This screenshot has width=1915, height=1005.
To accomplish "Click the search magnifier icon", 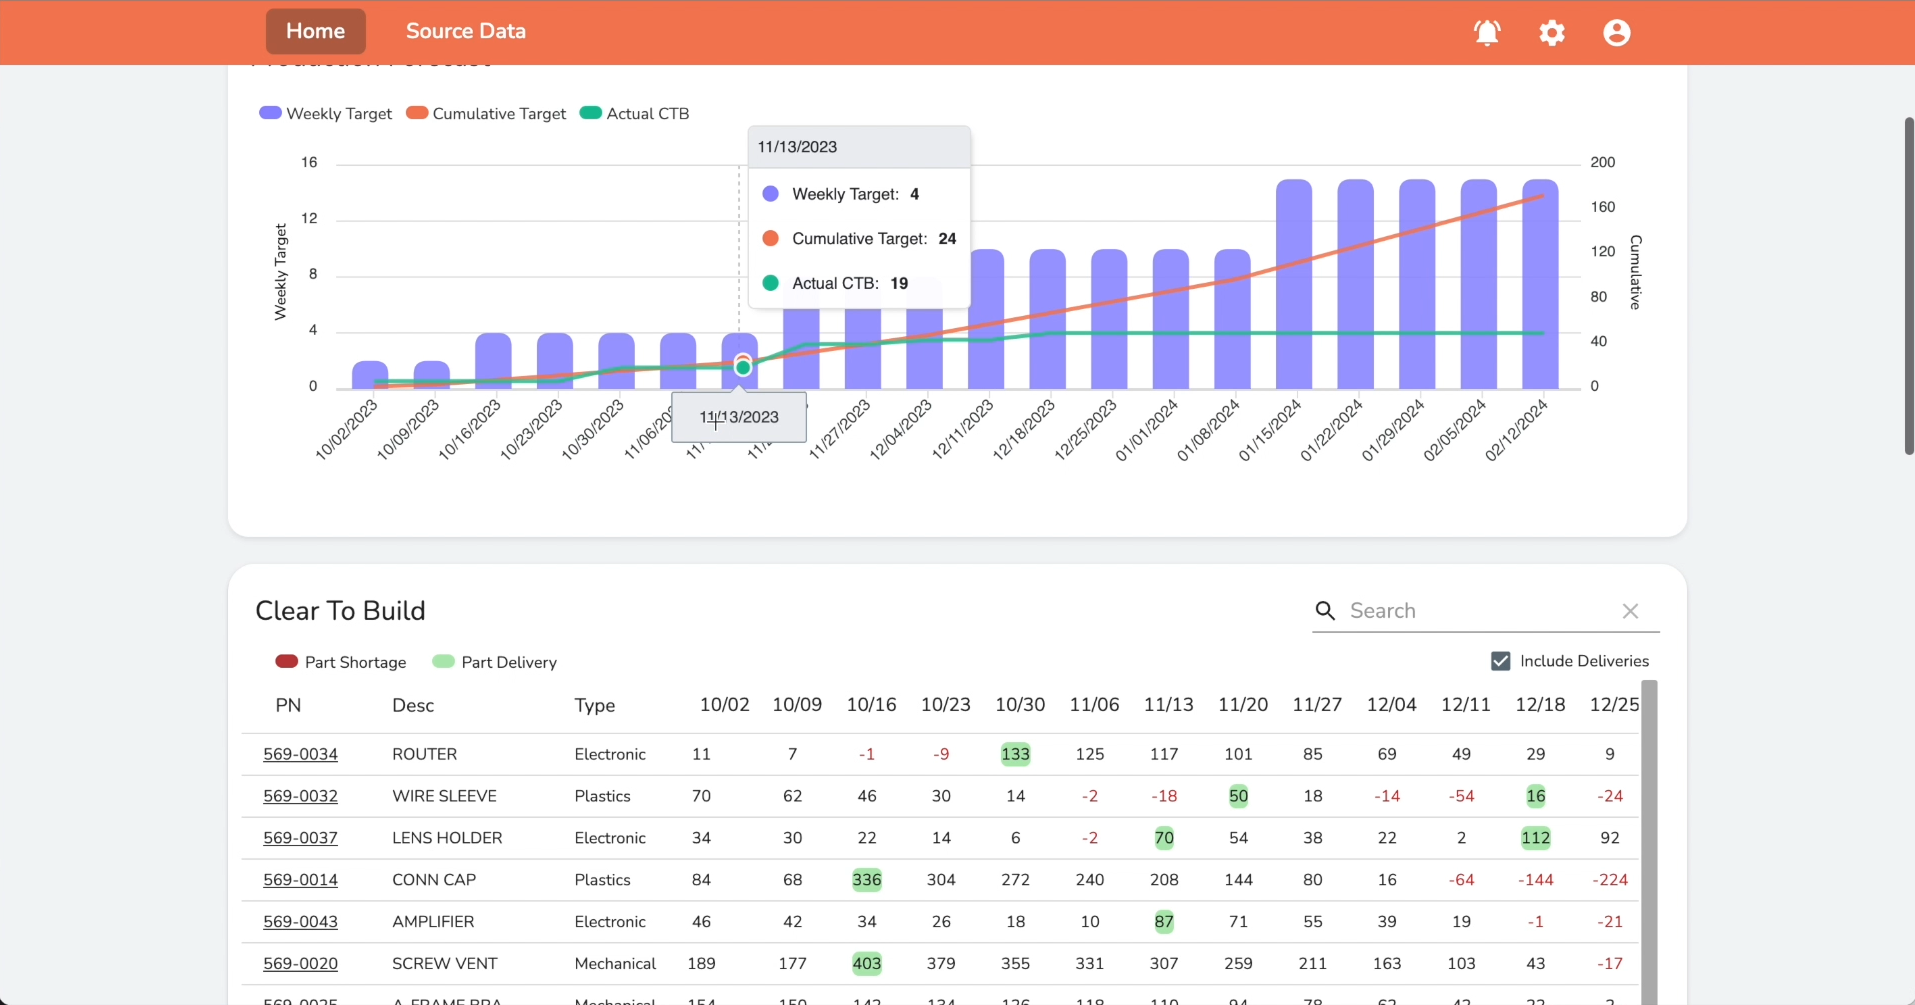I will (1325, 610).
